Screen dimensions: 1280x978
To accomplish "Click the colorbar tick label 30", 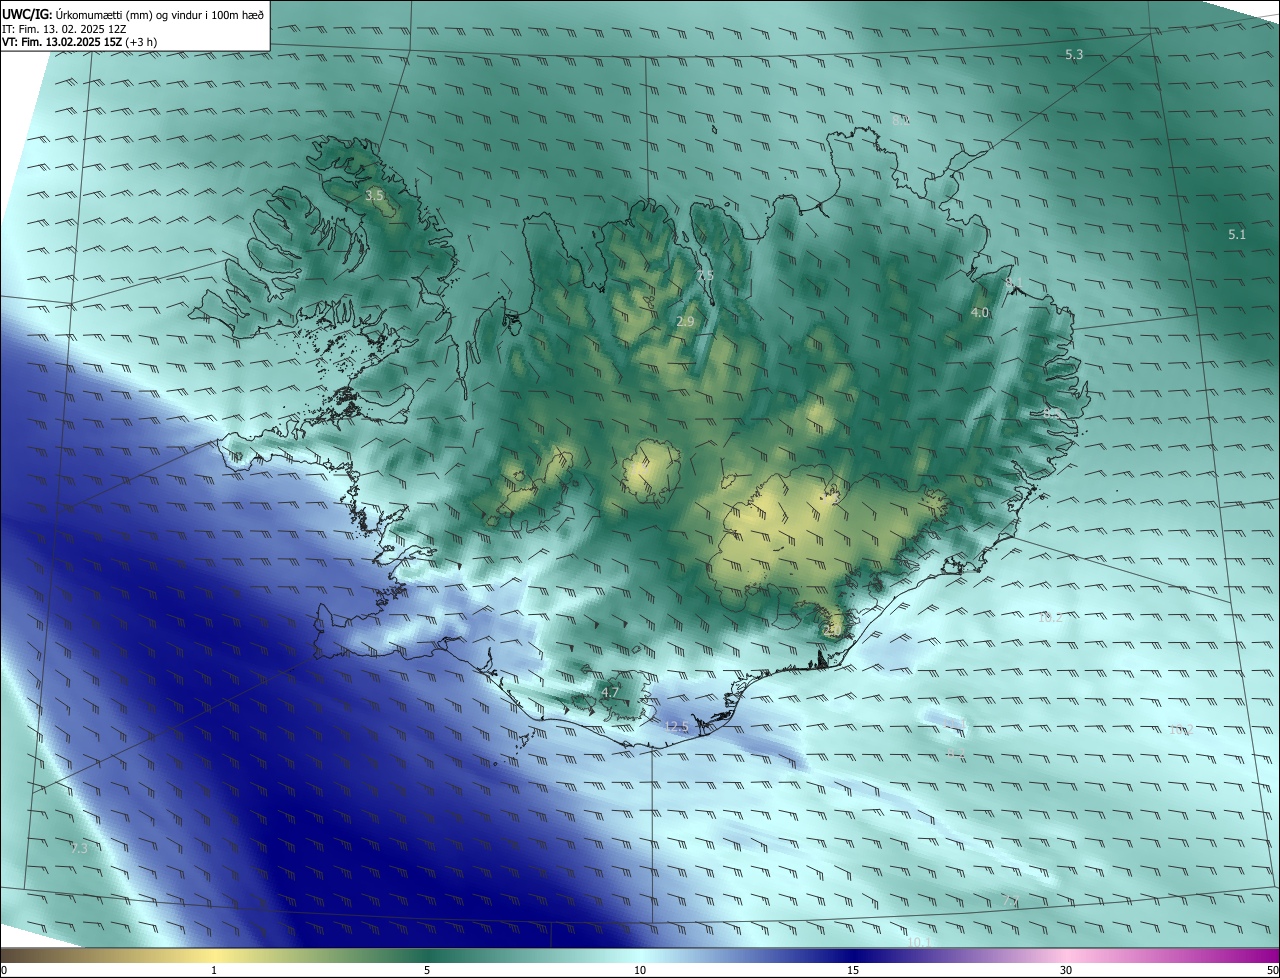I will pos(1066,970).
